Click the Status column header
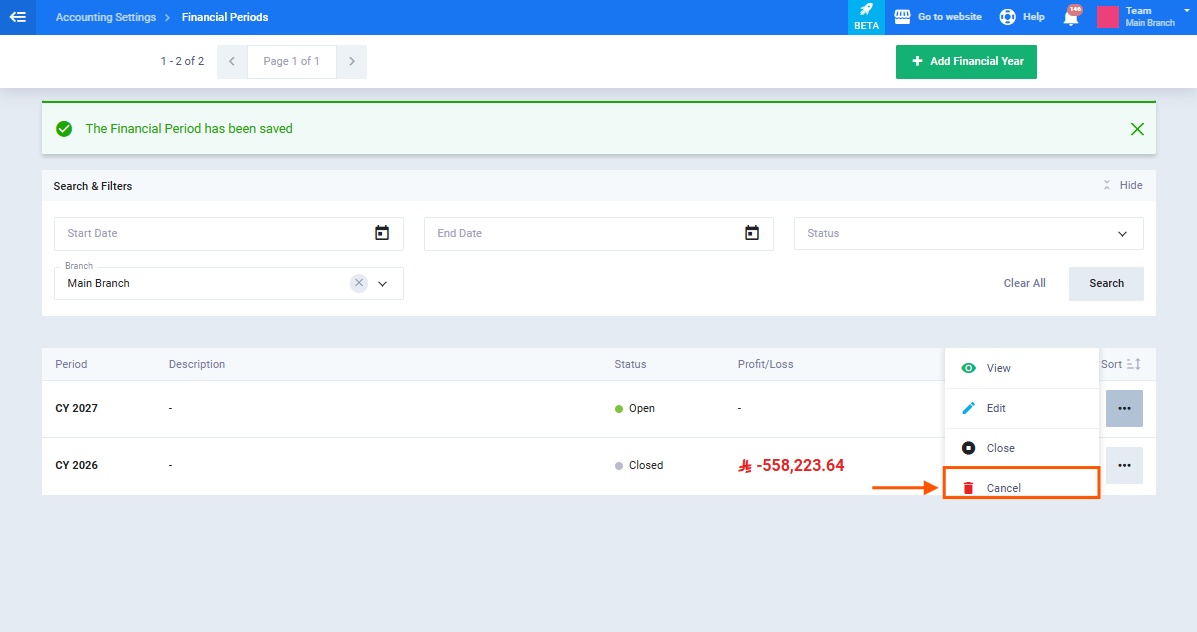Image resolution: width=1197 pixels, height=632 pixels. [631, 364]
